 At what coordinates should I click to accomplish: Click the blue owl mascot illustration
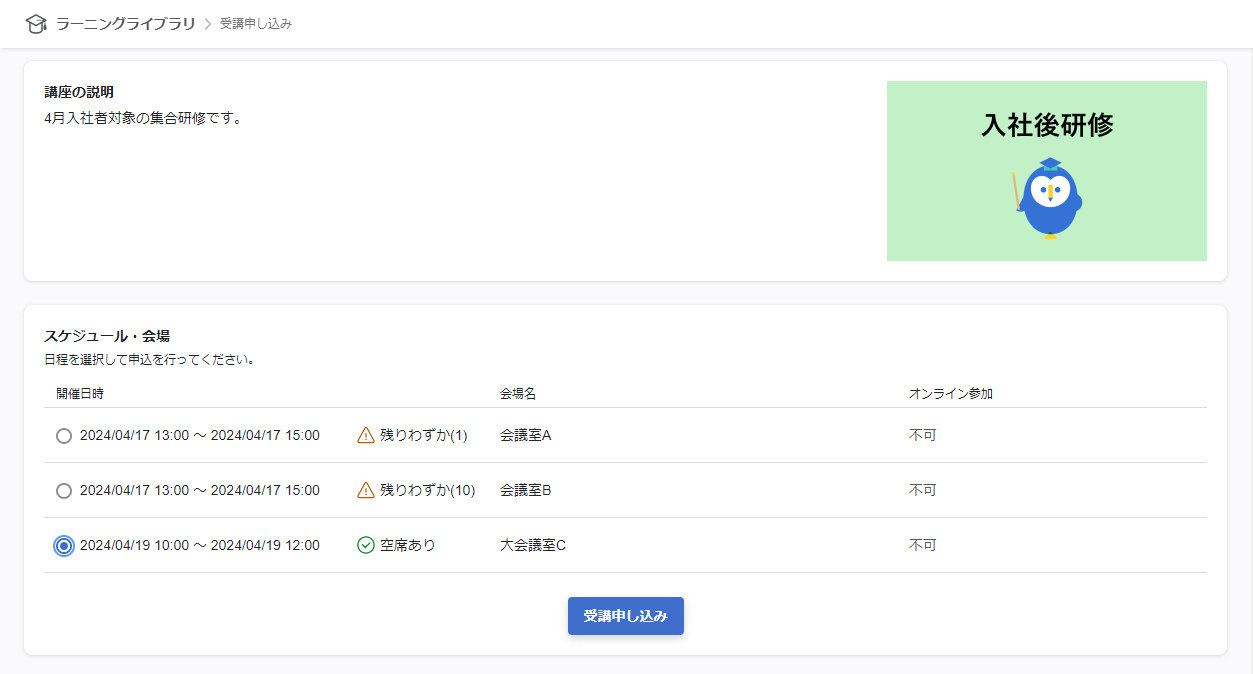(1048, 199)
